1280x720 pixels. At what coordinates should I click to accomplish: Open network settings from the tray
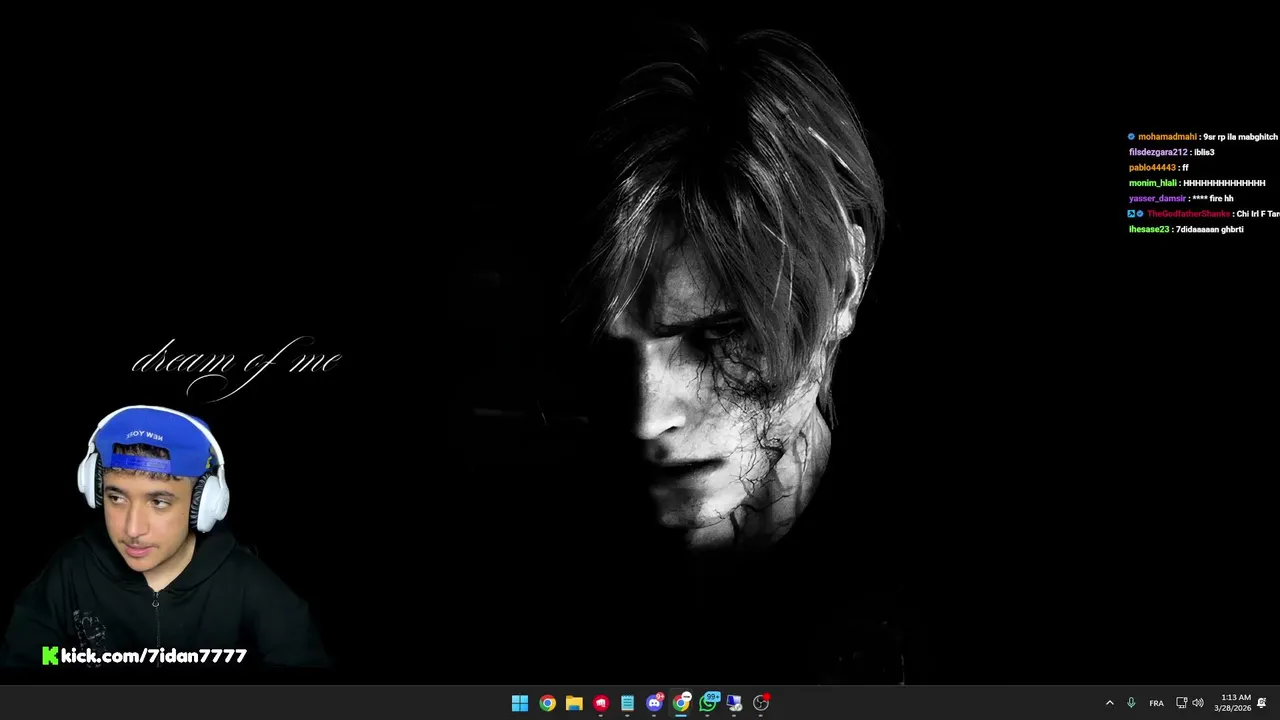[x=1181, y=703]
